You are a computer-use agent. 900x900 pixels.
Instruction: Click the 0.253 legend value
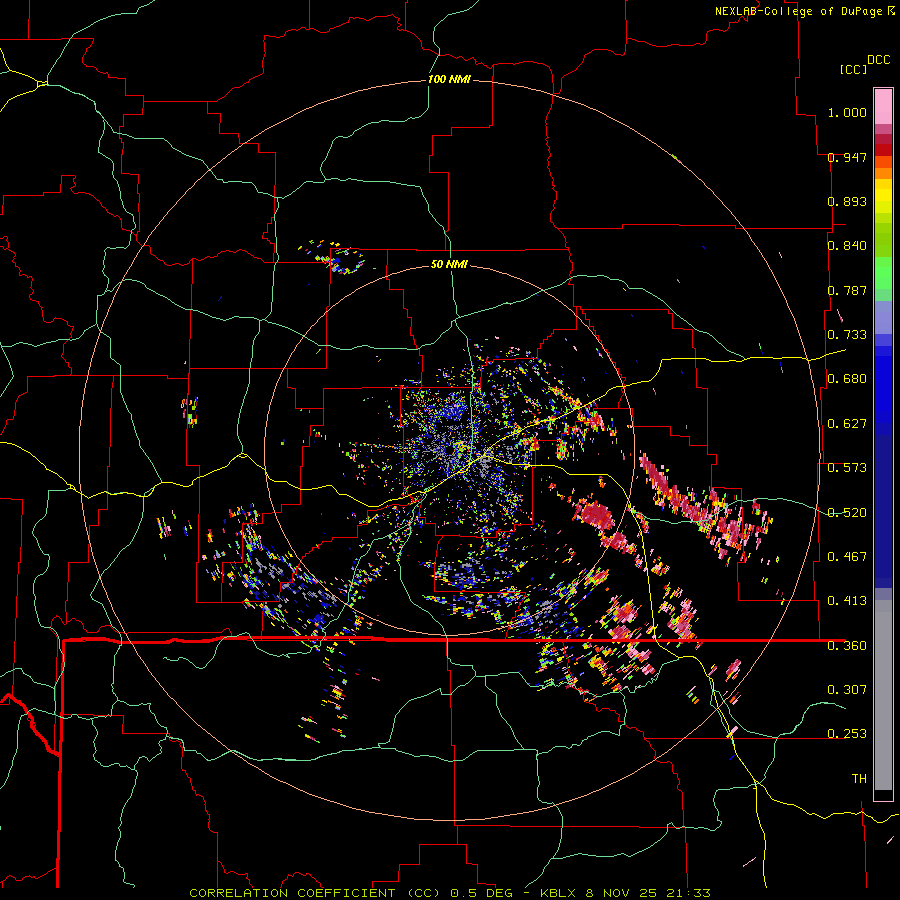click(x=847, y=734)
